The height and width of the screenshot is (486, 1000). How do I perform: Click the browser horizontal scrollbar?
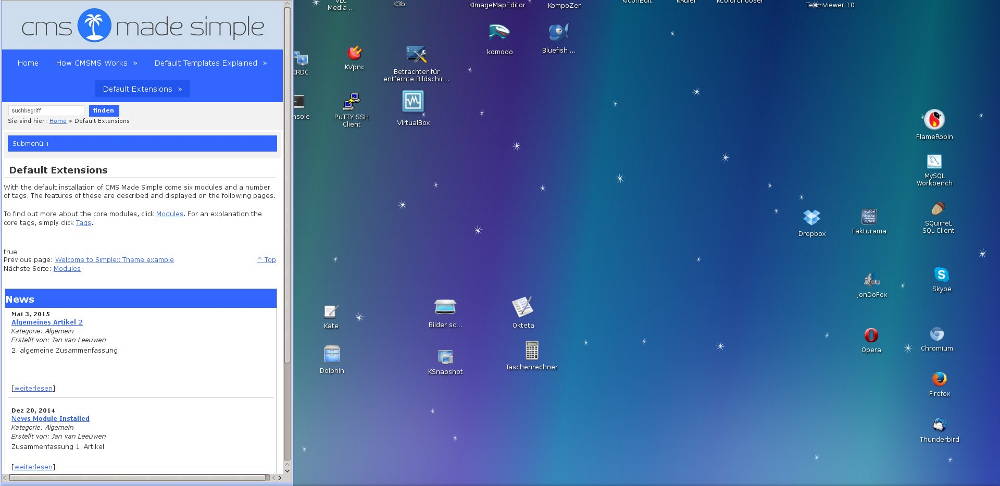point(137,477)
